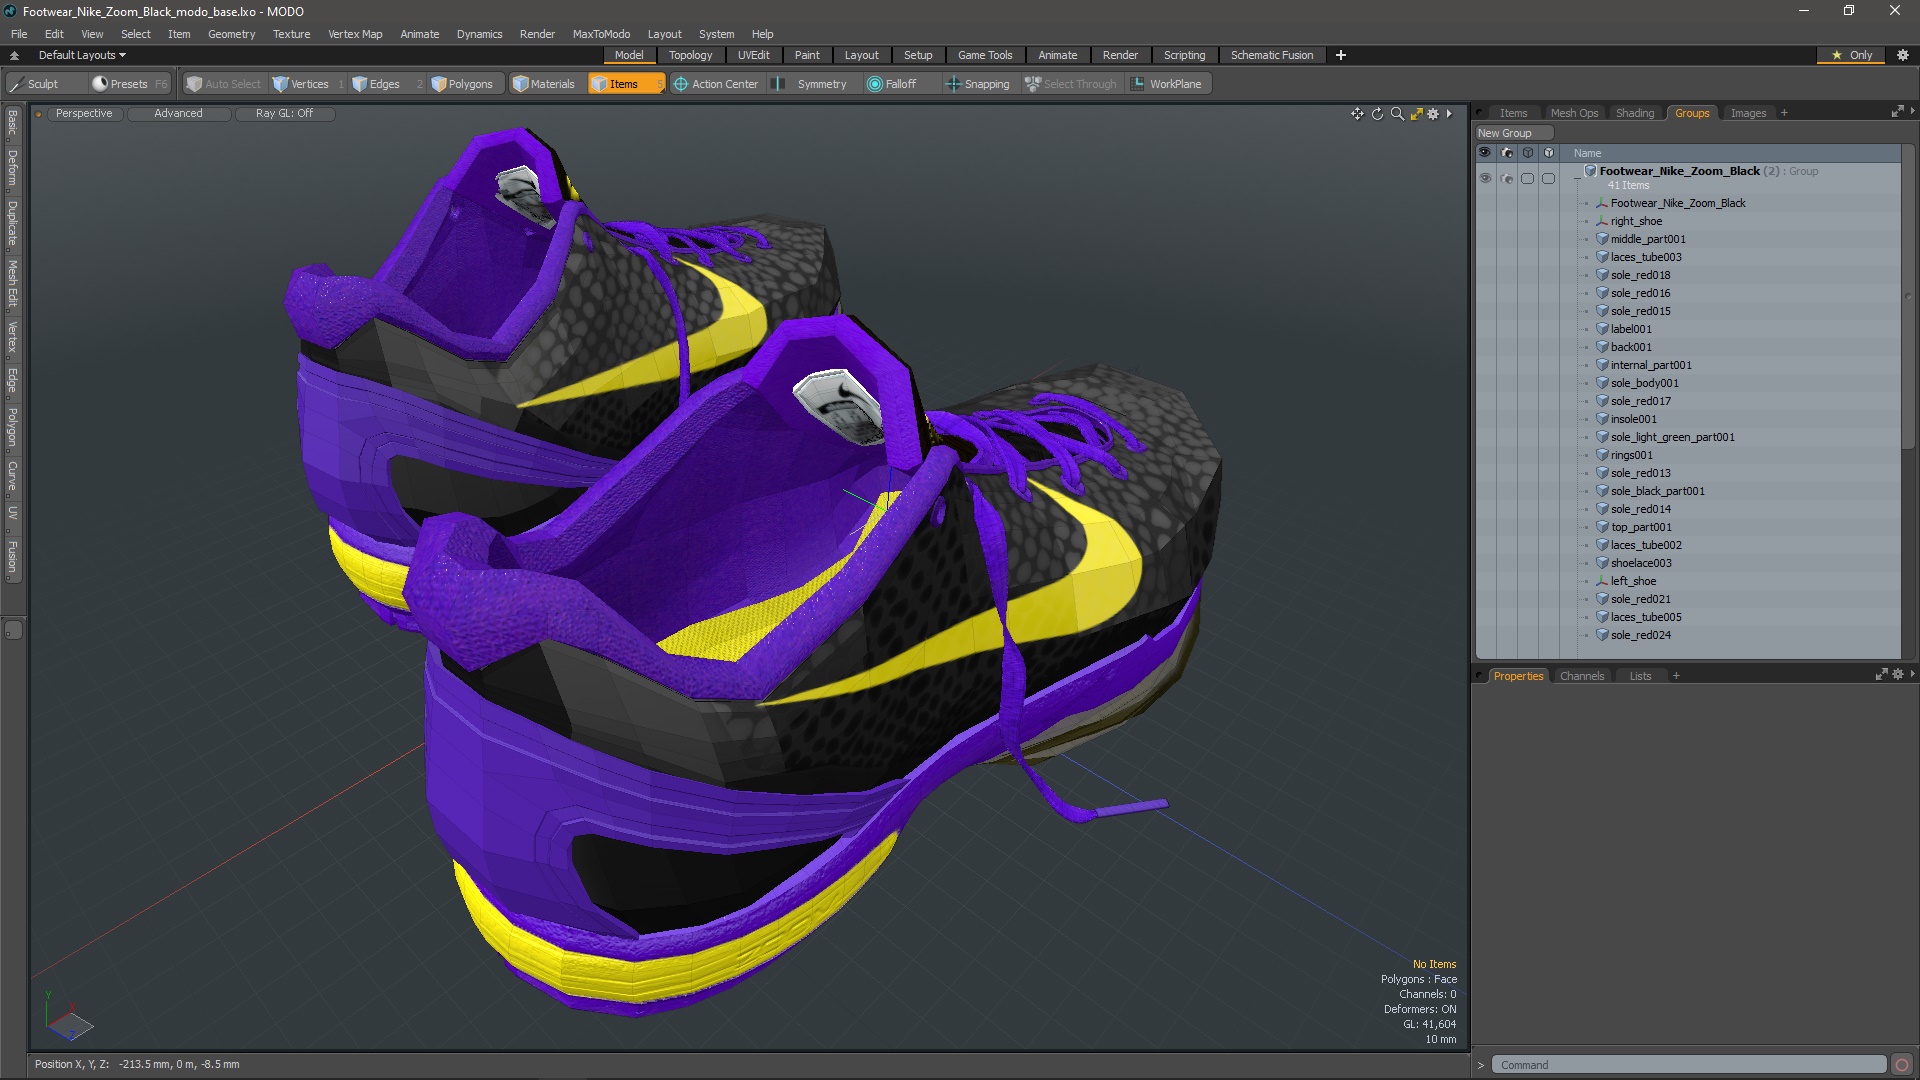Open the Advanced shading style dropdown
Viewport: 1920px width, 1080px height.
178,114
